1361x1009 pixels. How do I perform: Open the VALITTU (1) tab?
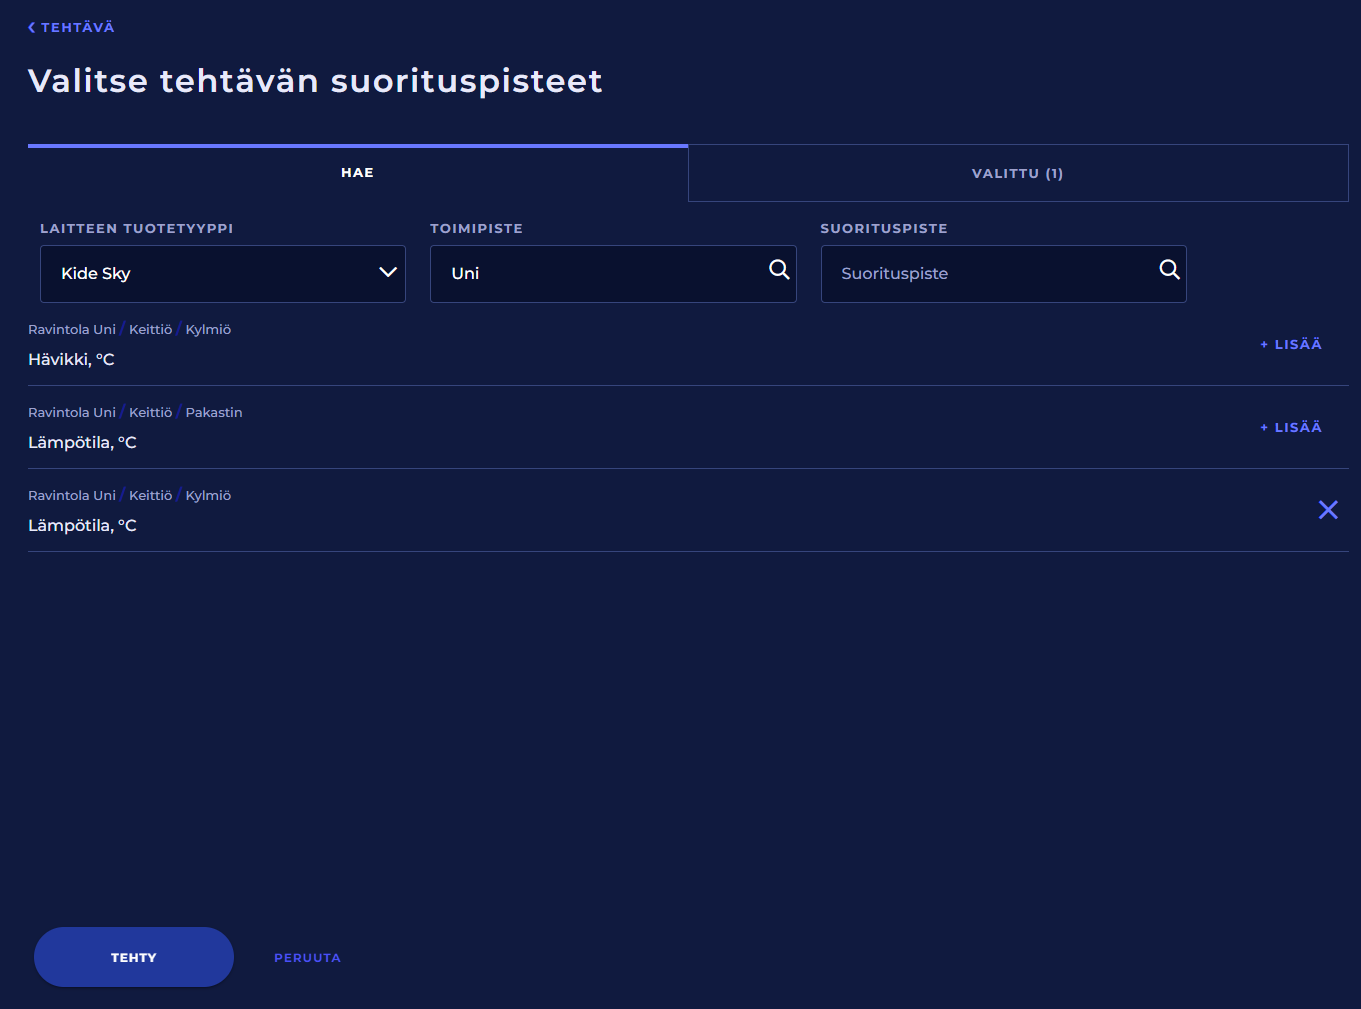click(1017, 174)
